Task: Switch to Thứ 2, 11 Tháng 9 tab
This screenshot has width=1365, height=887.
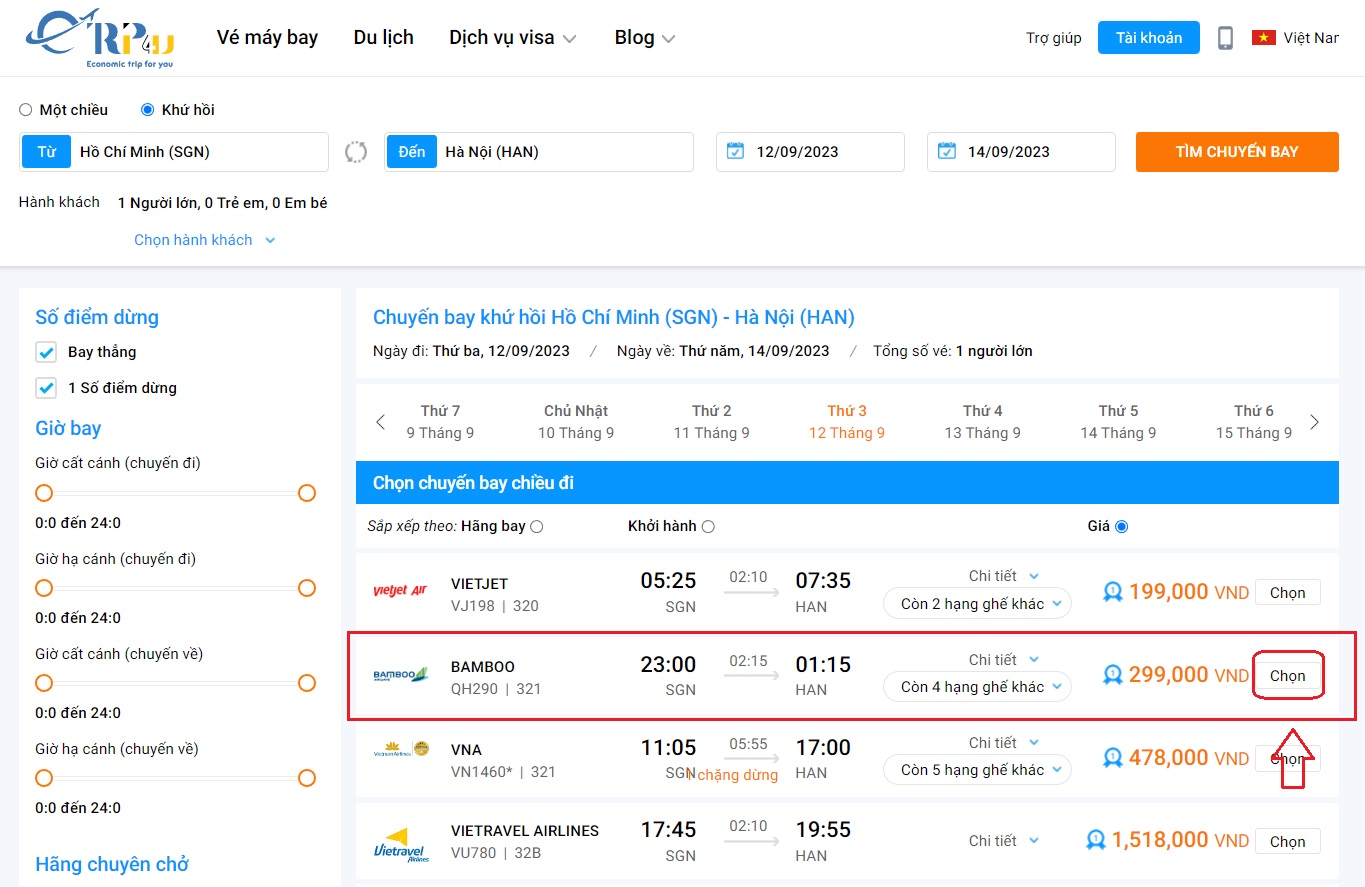Action: tap(711, 422)
